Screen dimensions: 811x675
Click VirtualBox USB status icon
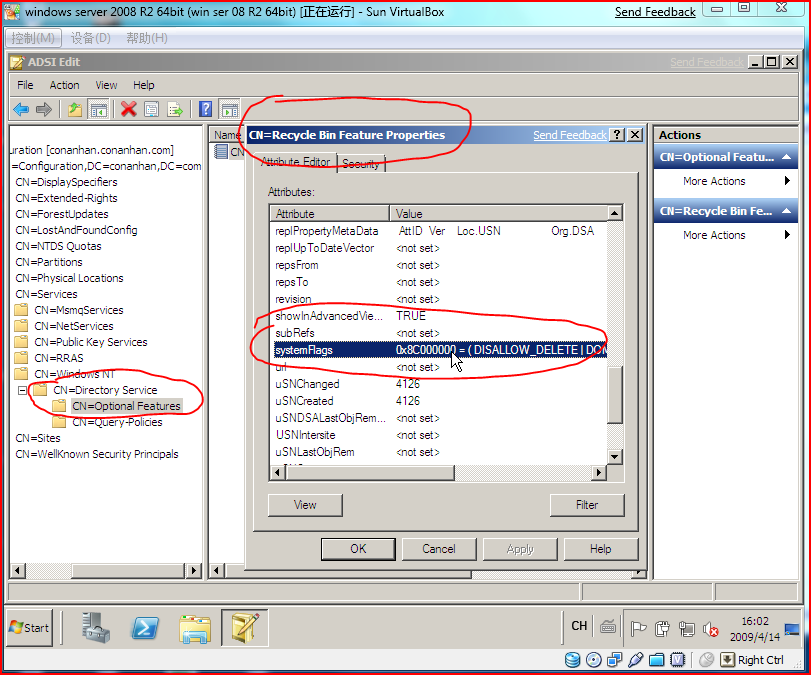pyautogui.click(x=636, y=660)
